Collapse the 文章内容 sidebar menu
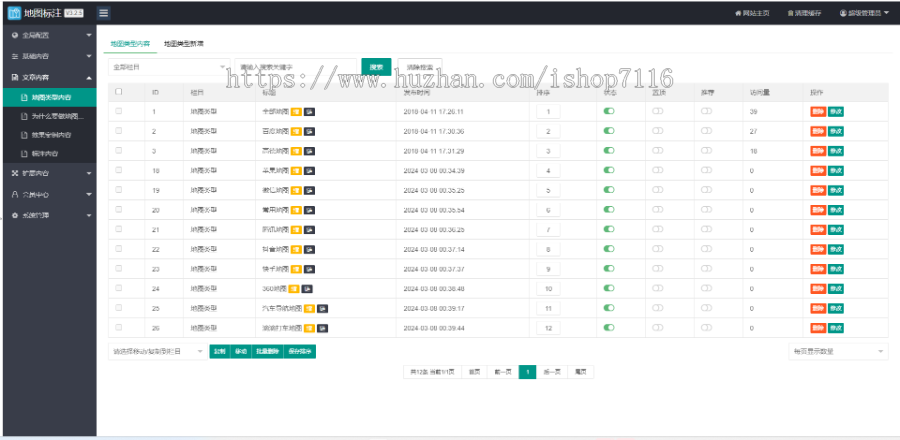The width and height of the screenshot is (900, 440). tap(48, 77)
